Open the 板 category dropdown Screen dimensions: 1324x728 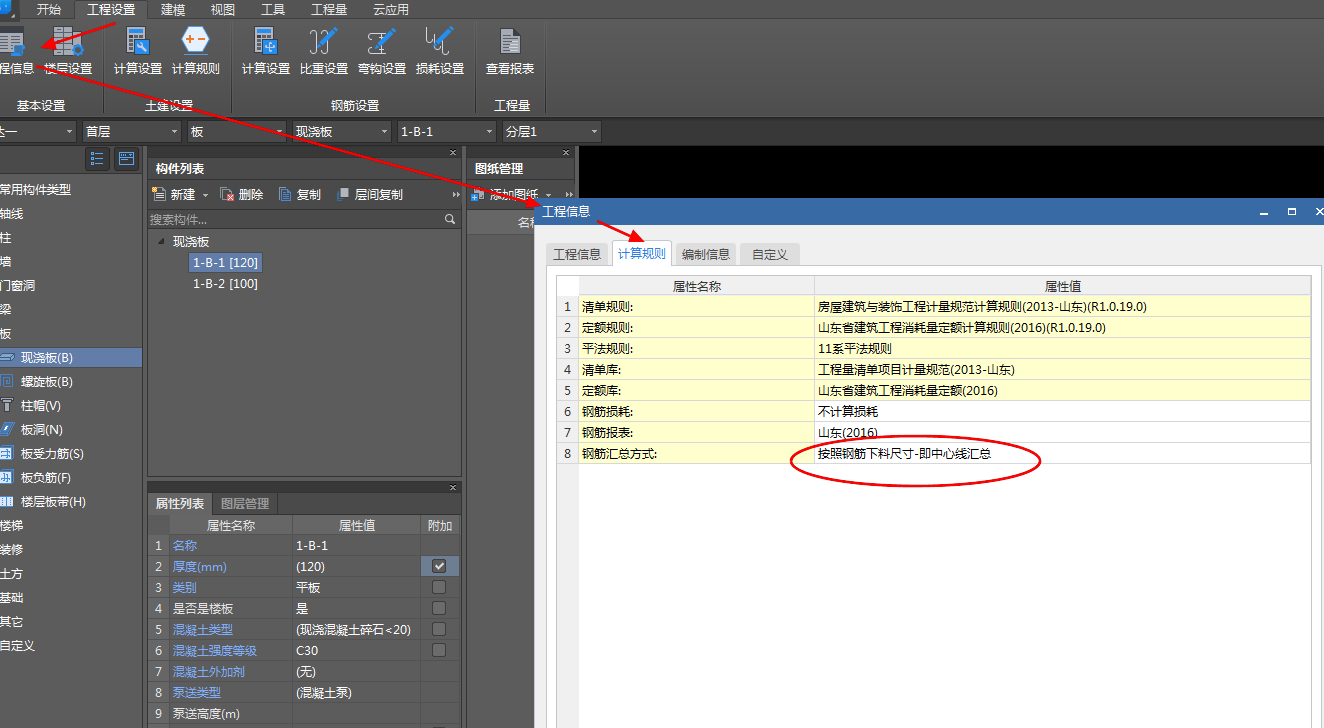(x=237, y=132)
